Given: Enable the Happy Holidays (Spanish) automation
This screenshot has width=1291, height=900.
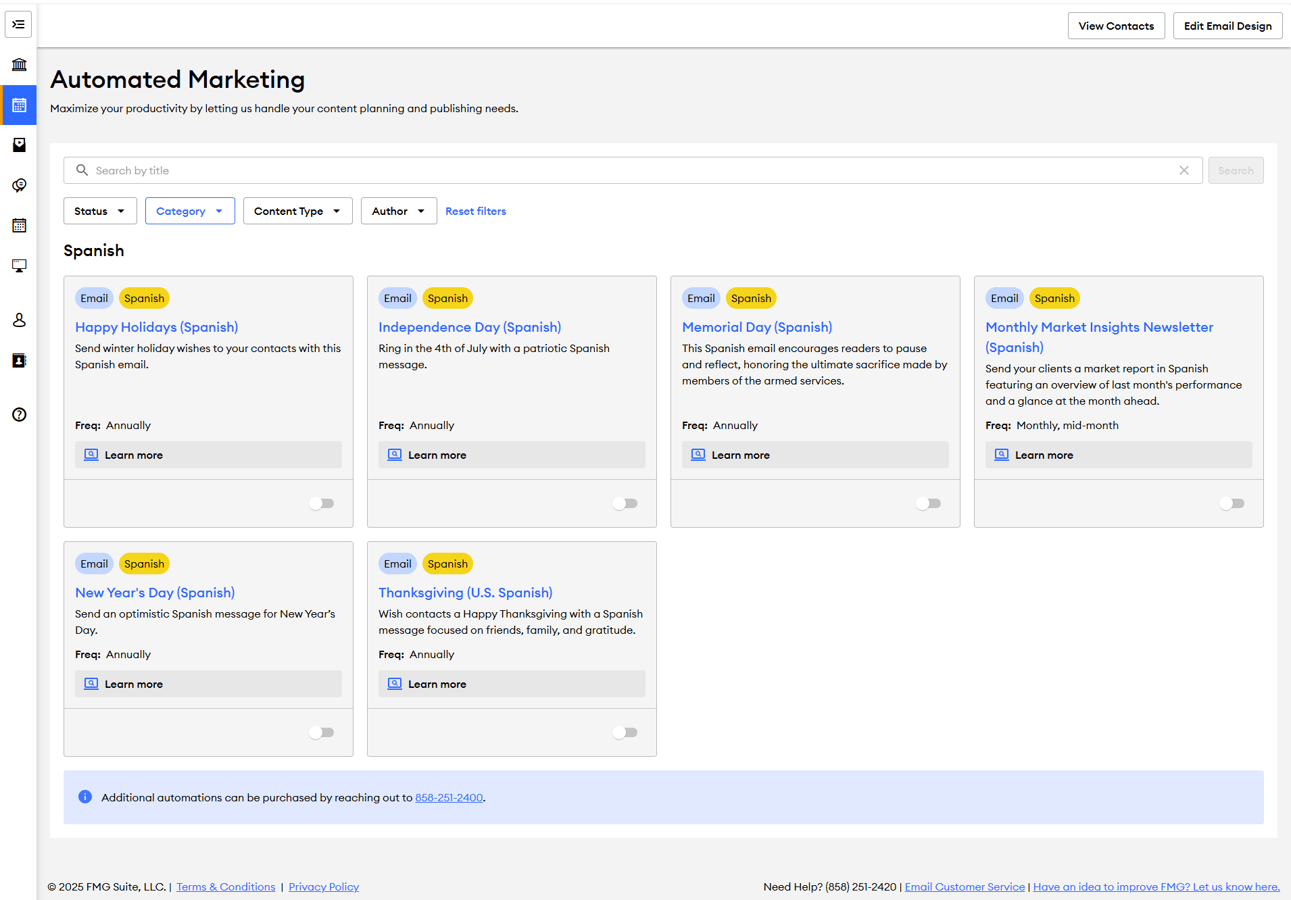Looking at the screenshot, I should point(322,503).
